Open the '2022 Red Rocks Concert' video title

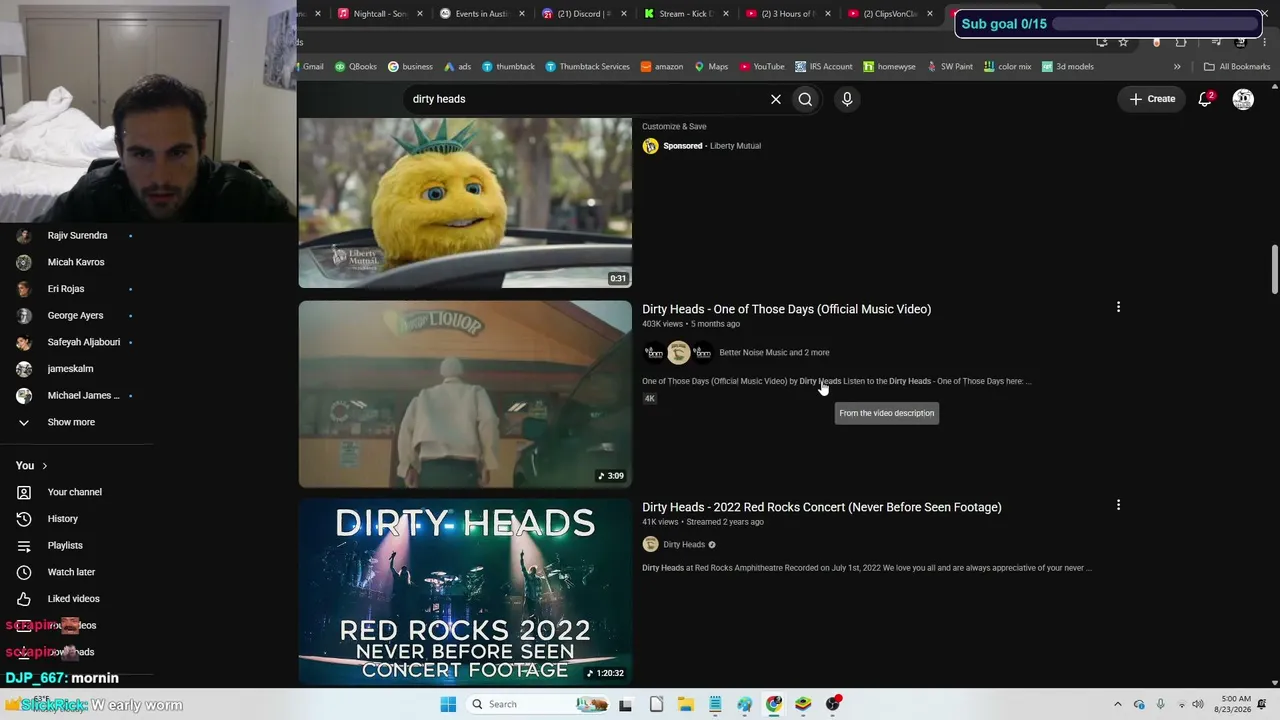coord(821,507)
